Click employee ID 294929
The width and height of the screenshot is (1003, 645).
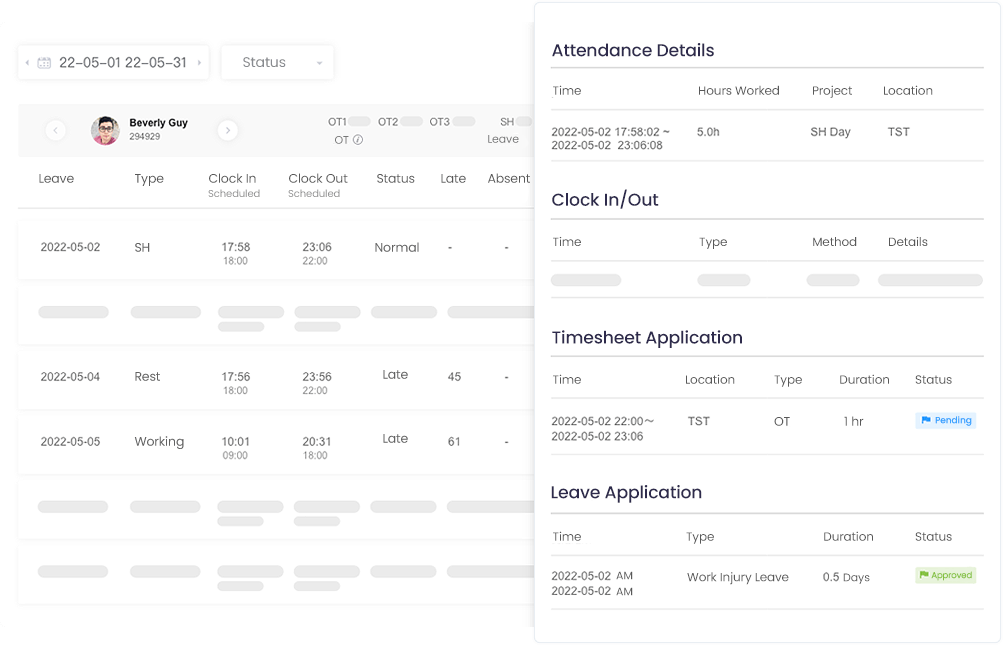click(x=145, y=136)
